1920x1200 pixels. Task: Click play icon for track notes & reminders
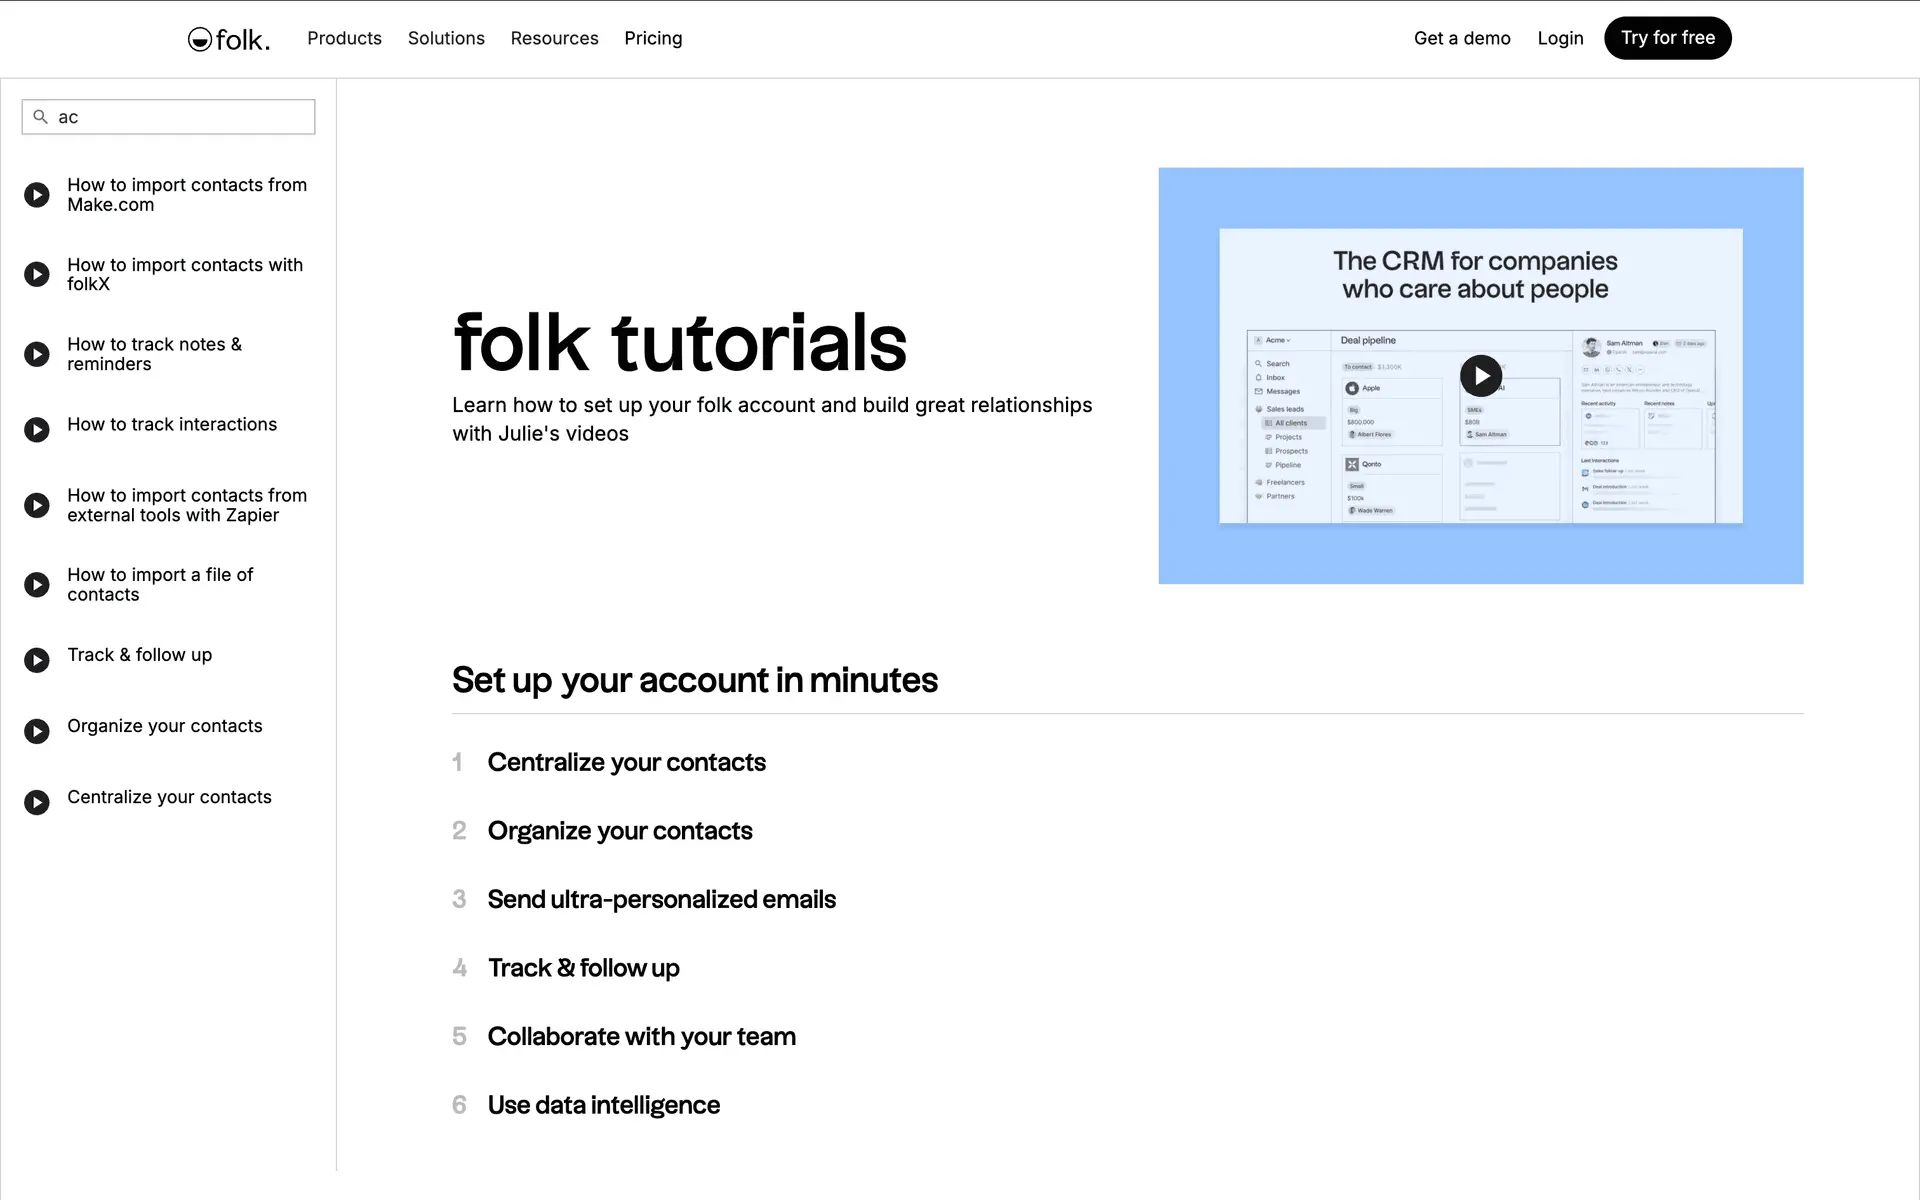click(37, 354)
